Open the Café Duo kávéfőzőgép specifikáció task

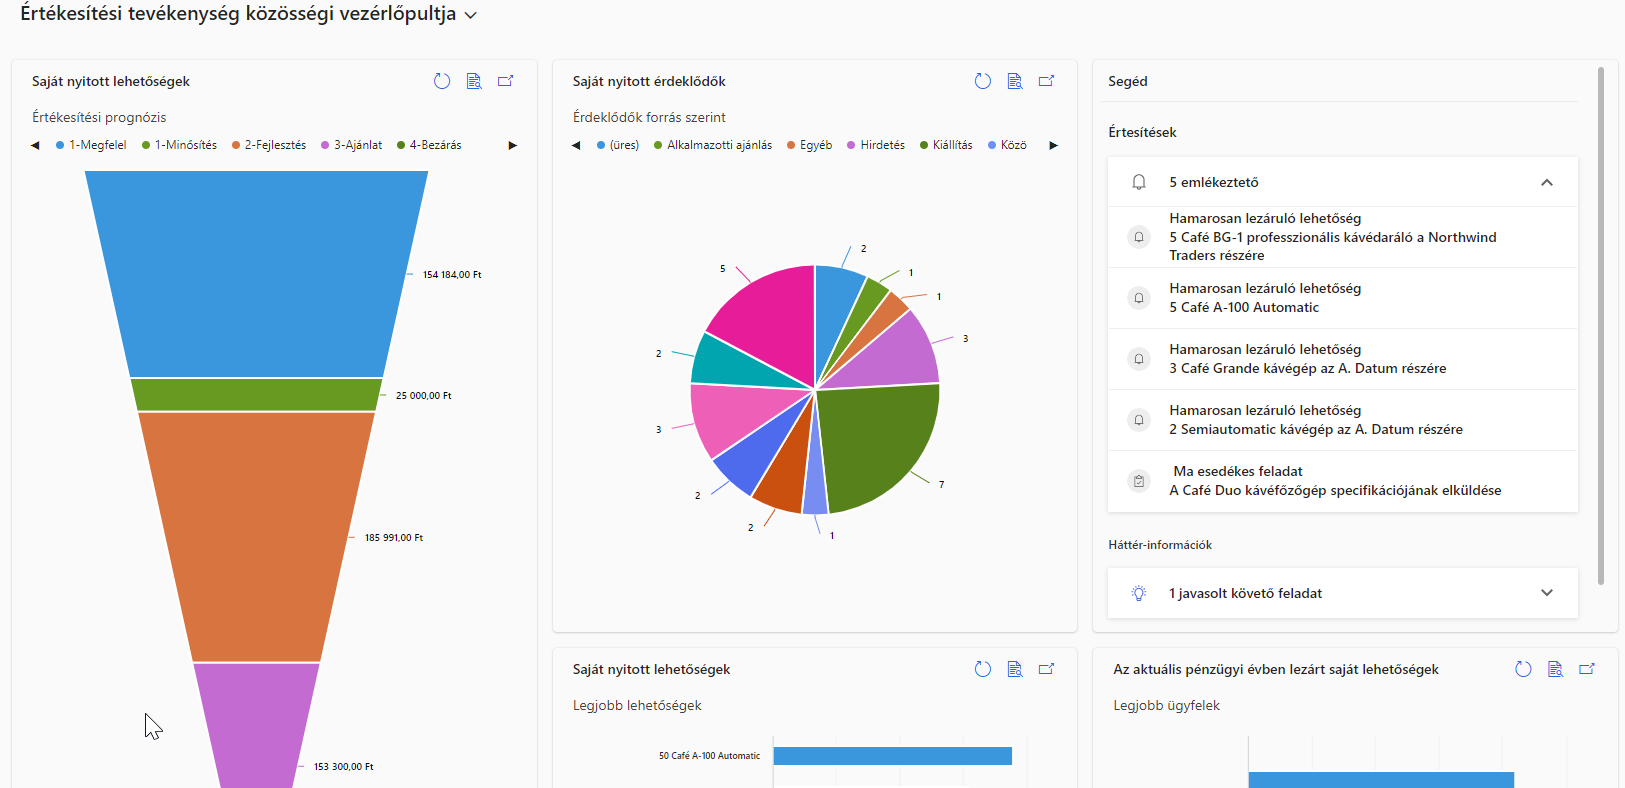coord(1343,481)
